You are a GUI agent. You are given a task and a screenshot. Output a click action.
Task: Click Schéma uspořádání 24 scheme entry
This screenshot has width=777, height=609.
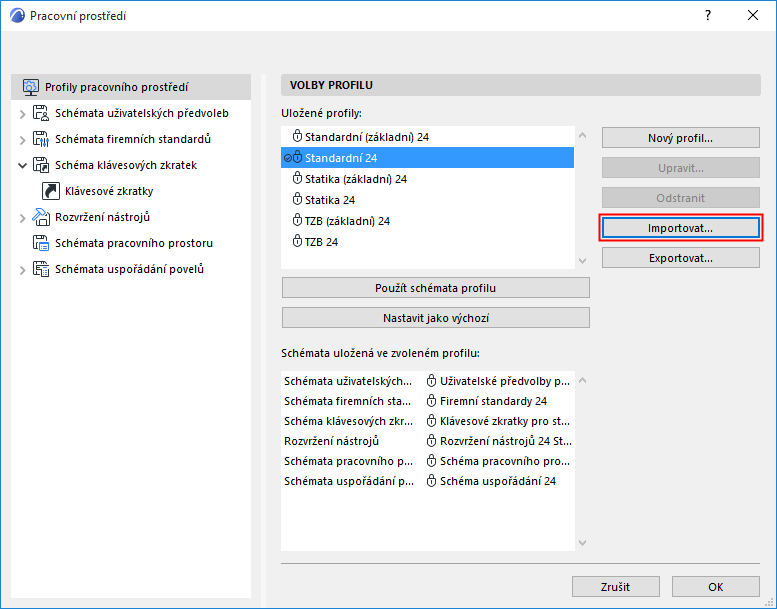tap(498, 481)
